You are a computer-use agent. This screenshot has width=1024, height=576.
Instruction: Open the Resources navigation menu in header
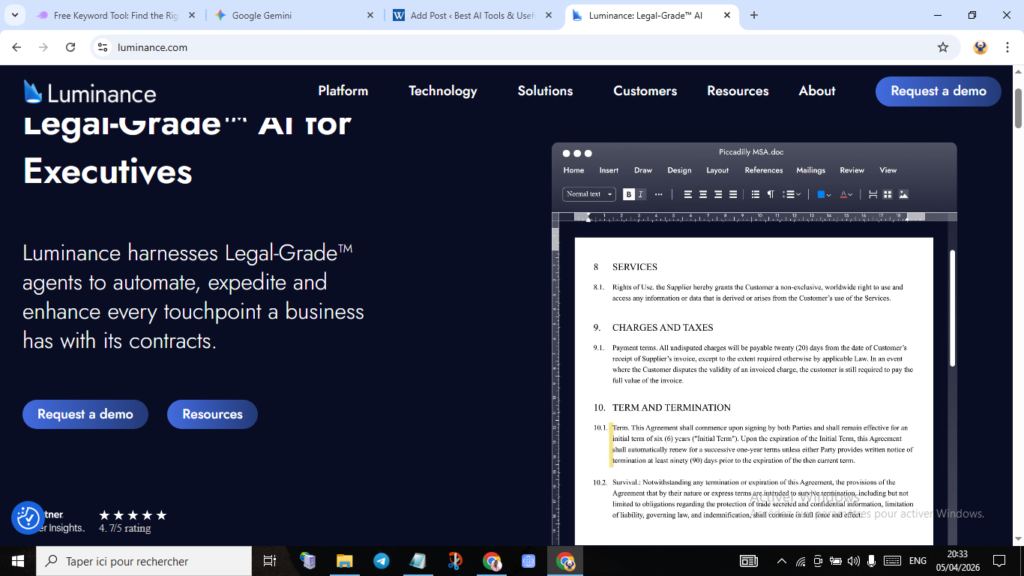point(737,91)
